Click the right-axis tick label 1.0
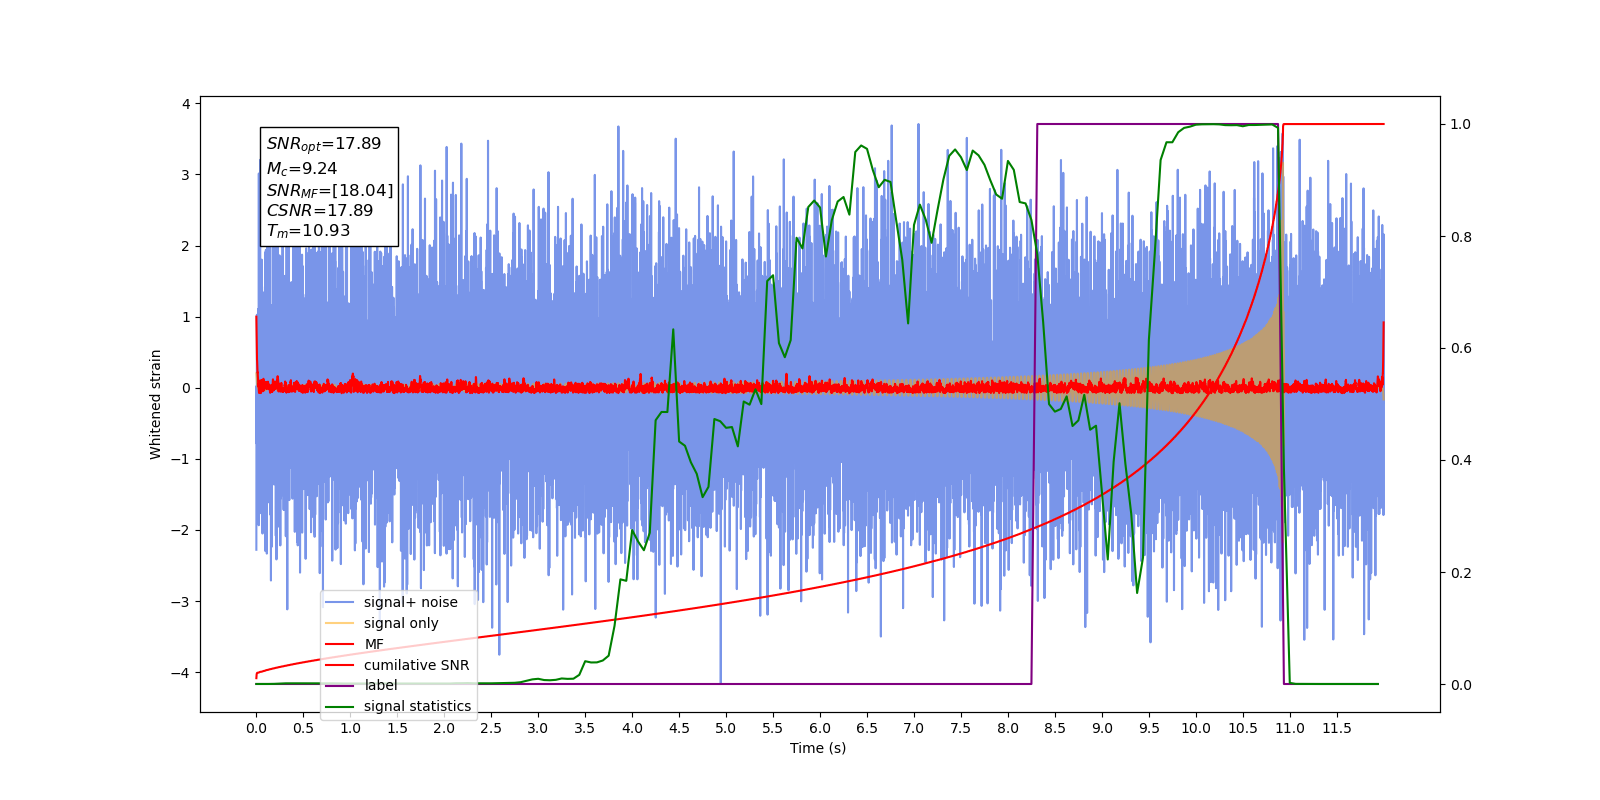Viewport: 1600px width, 800px height. pos(1461,125)
